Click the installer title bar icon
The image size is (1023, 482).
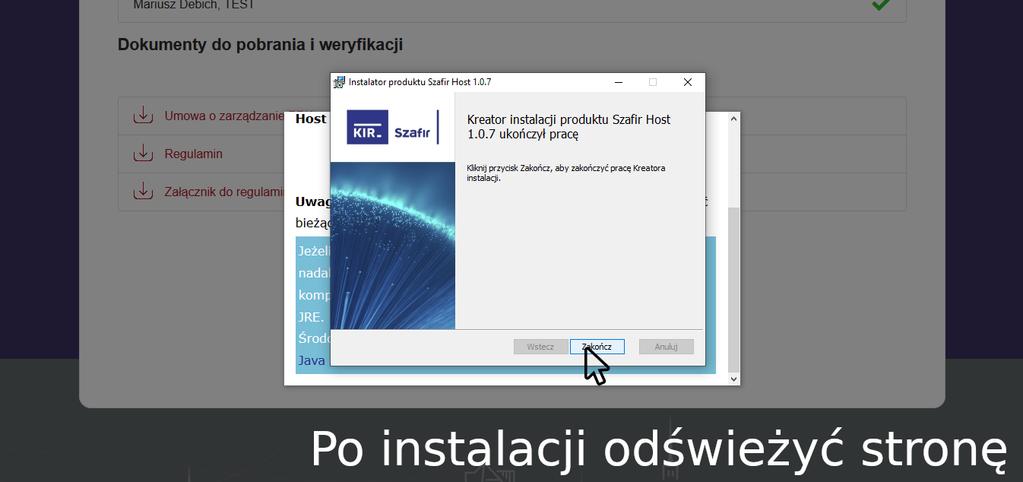(339, 82)
